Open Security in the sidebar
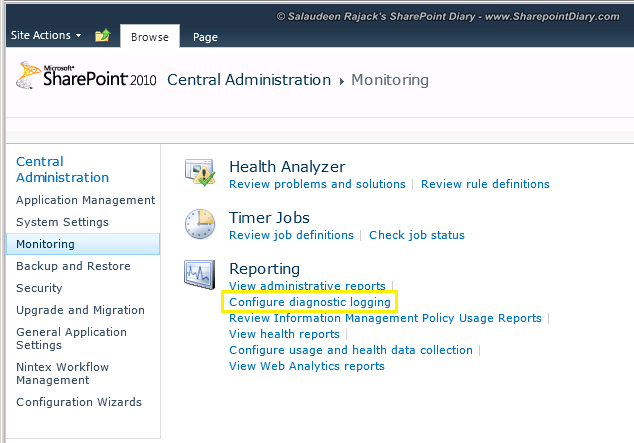 [x=39, y=288]
